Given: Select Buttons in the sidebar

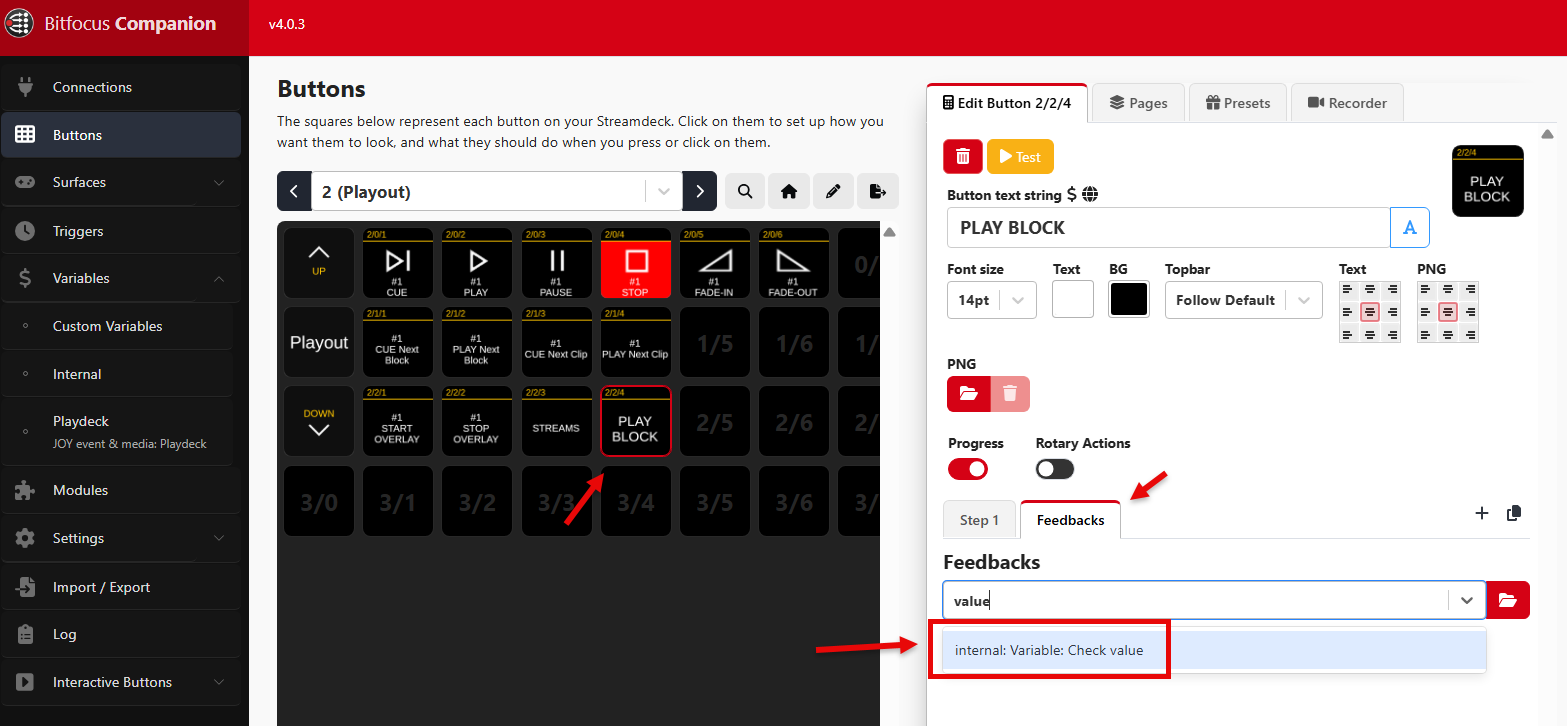Looking at the screenshot, I should point(120,135).
